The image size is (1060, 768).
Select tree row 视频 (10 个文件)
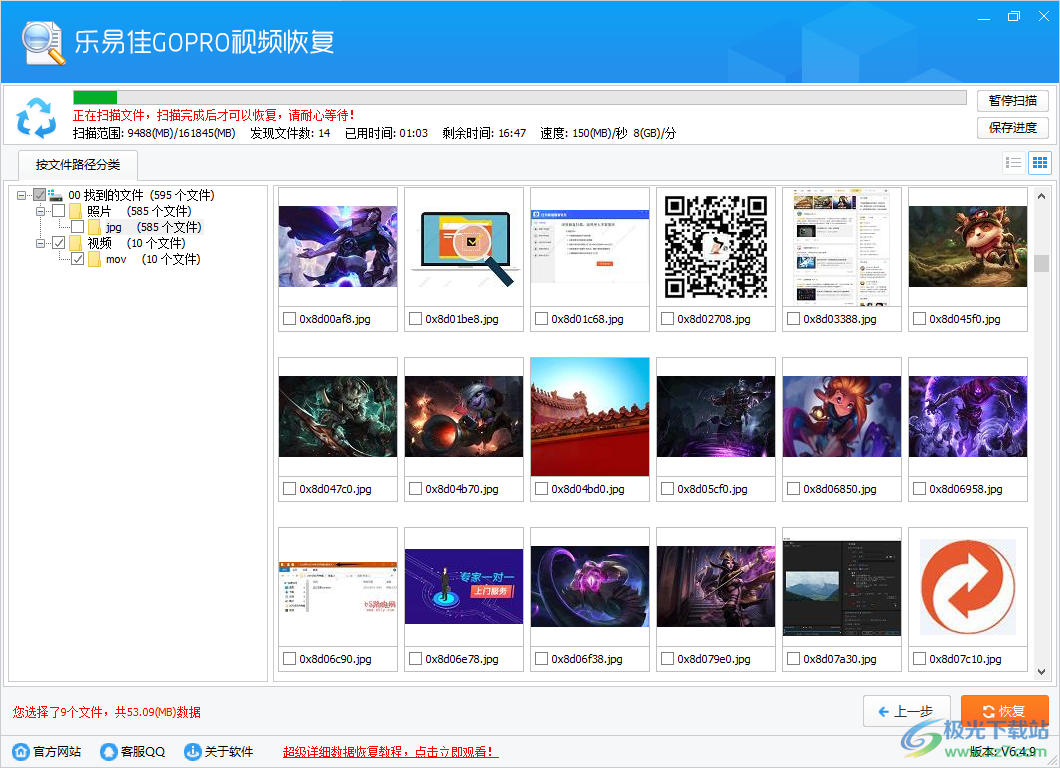tap(136, 243)
